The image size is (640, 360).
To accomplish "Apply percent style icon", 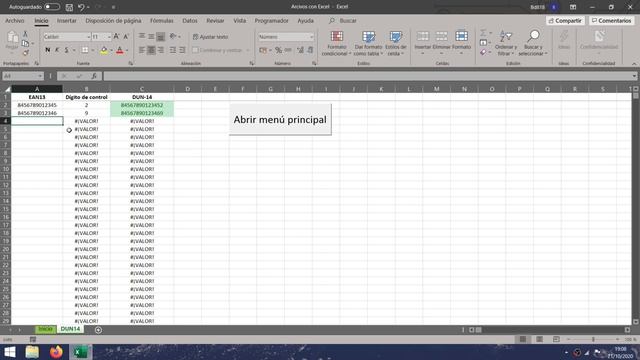I will click(x=278, y=50).
